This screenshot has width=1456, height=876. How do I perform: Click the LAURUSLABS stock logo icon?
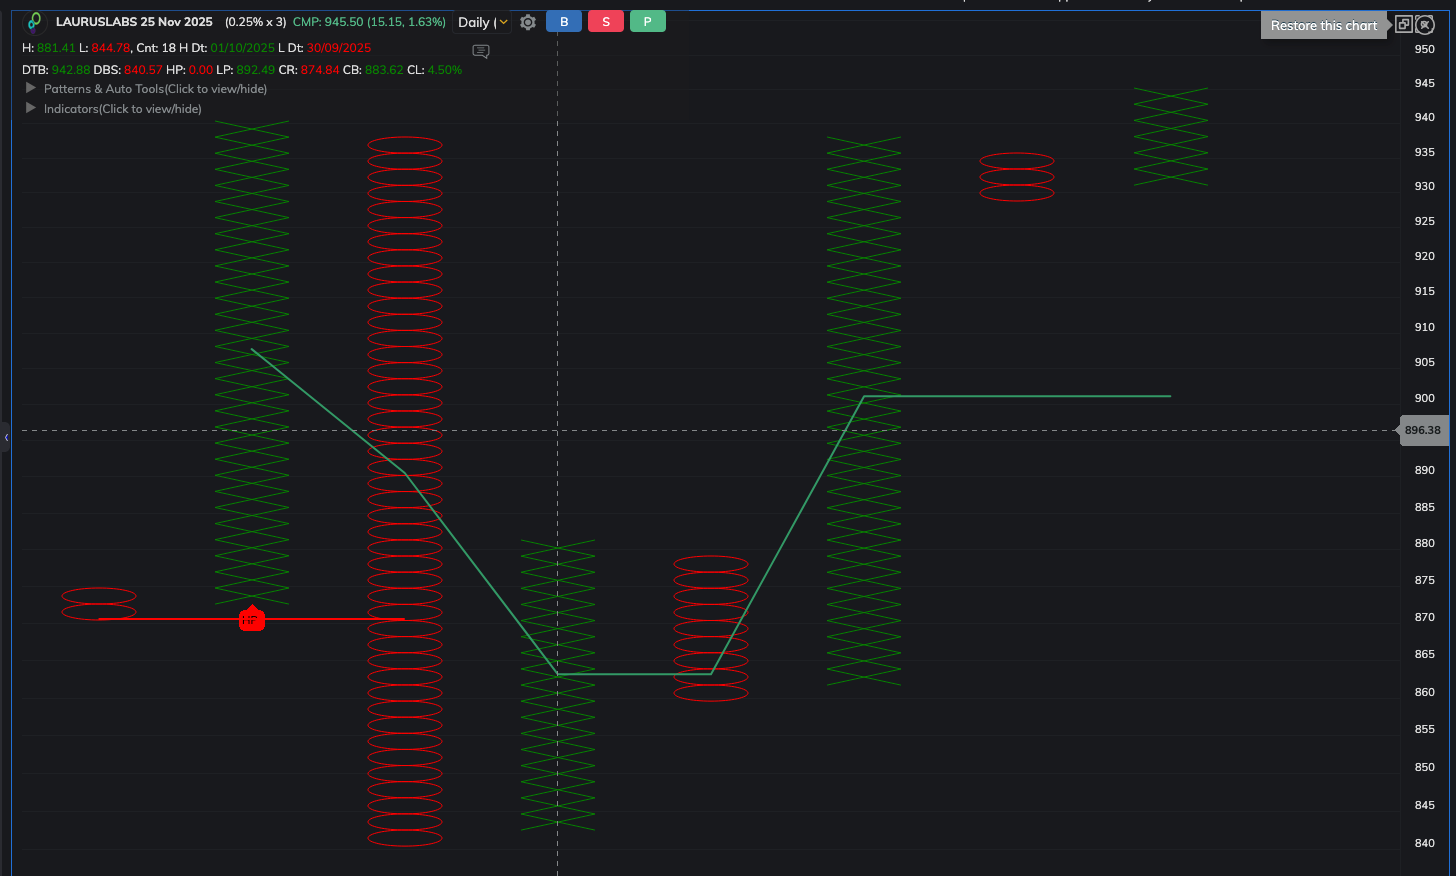(x=35, y=22)
